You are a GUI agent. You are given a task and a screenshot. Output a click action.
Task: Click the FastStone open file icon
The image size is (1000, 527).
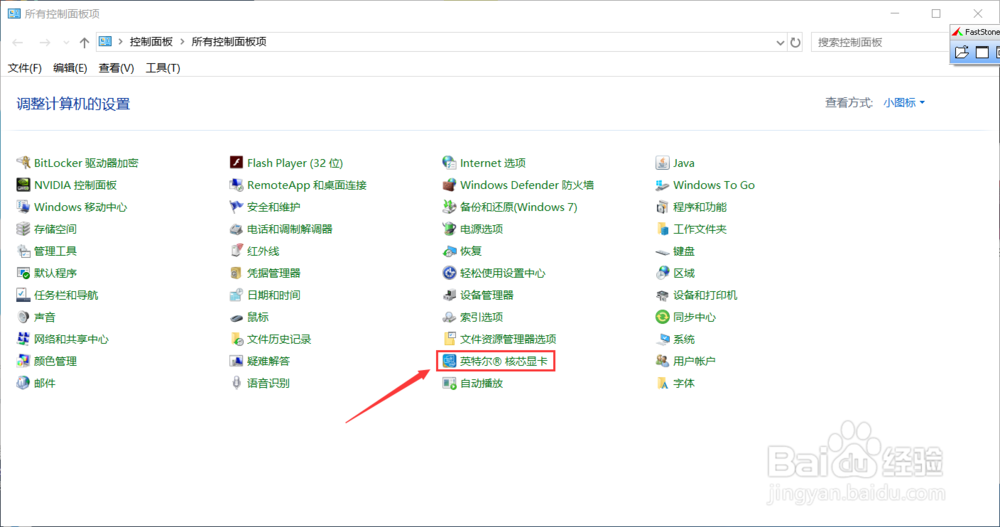point(961,52)
